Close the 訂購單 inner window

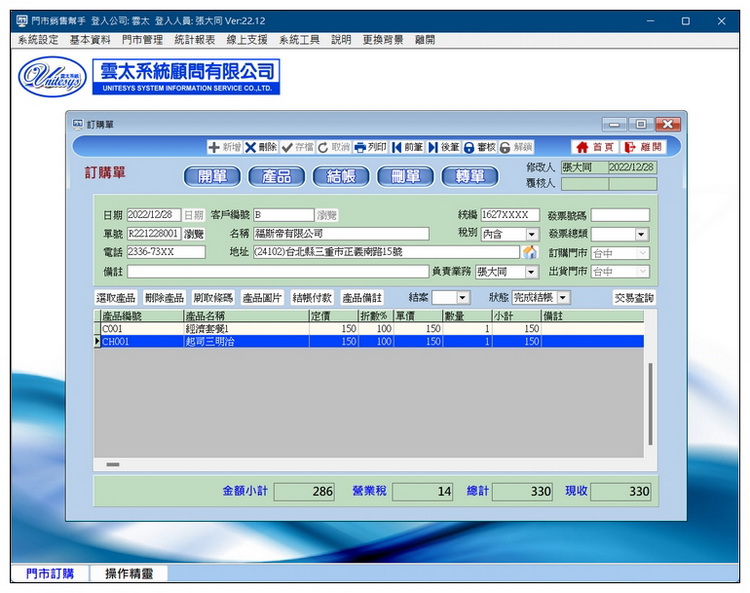coord(668,124)
